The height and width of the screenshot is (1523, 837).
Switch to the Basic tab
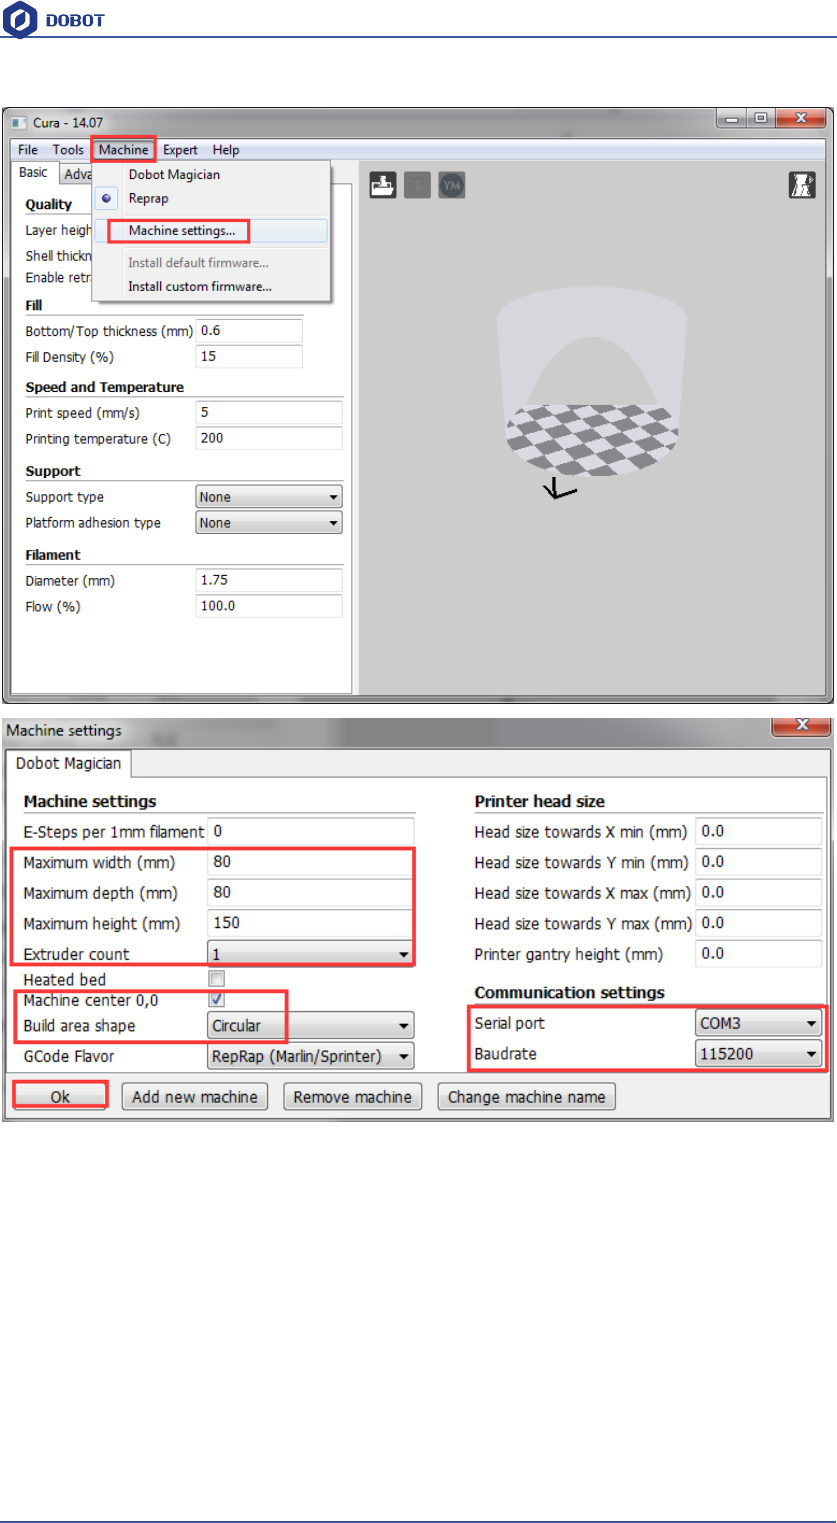[34, 173]
